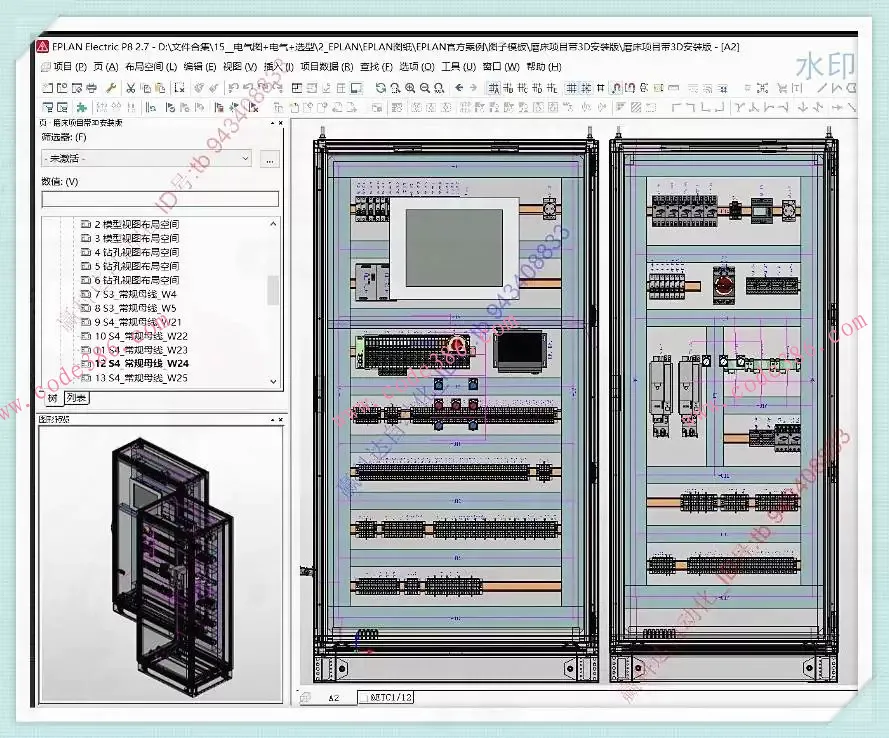Click the green puzzle piece icon
The image size is (889, 738).
pyautogui.click(x=82, y=107)
